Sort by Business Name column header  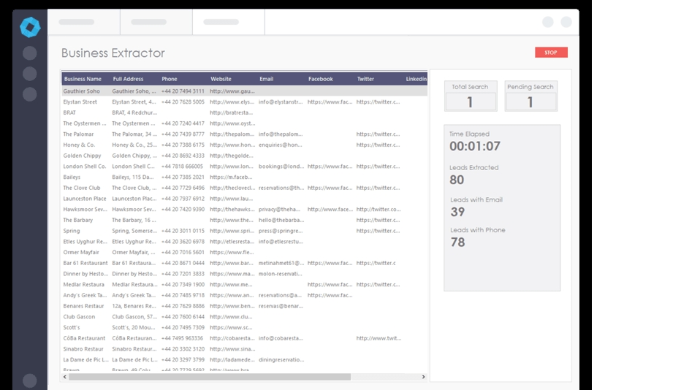point(83,79)
